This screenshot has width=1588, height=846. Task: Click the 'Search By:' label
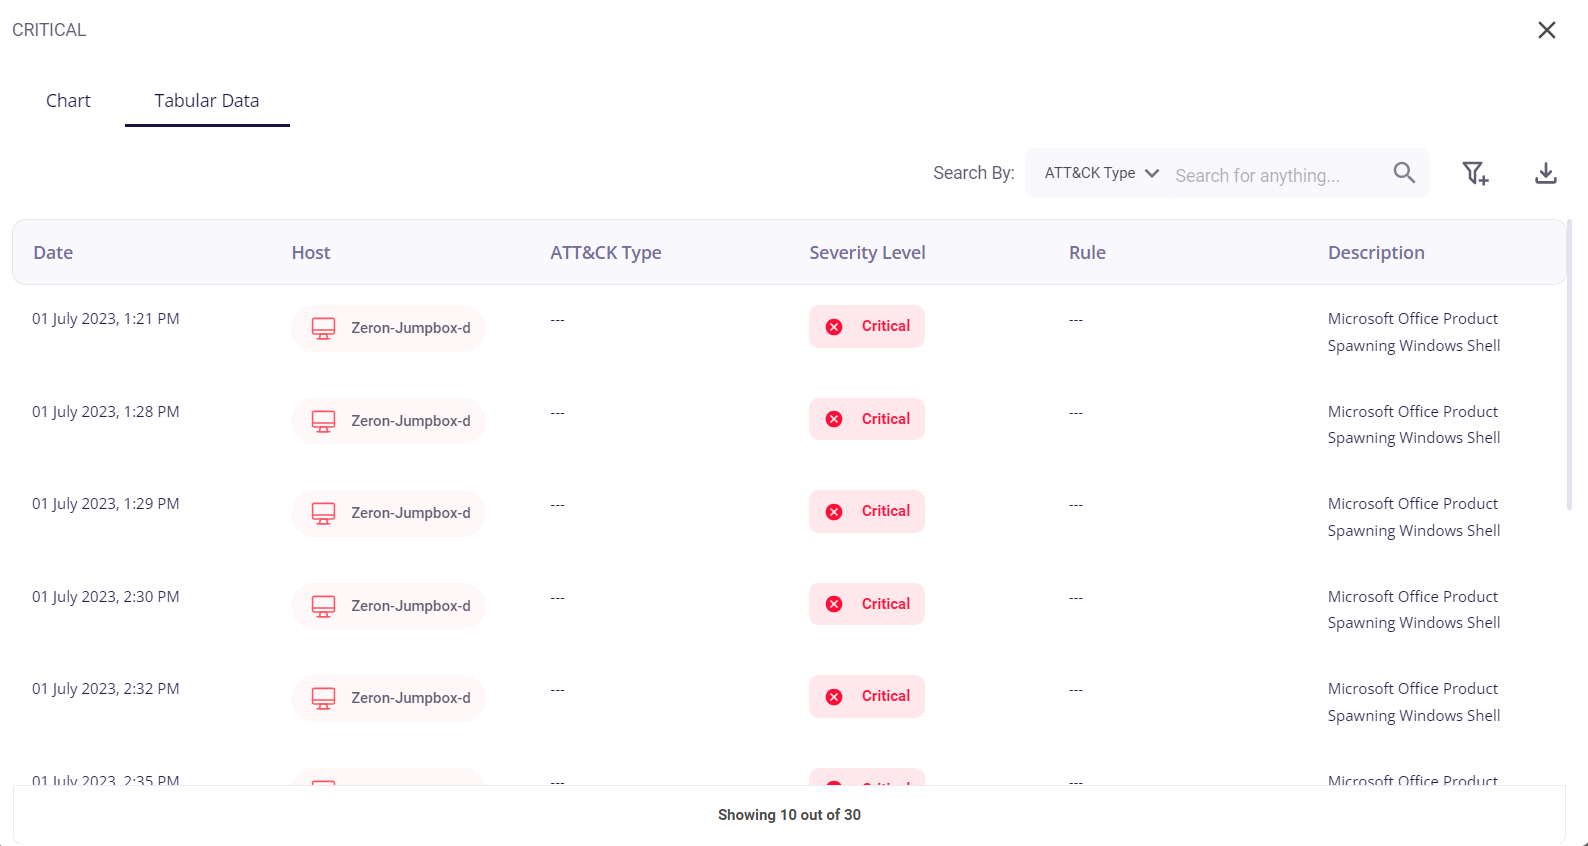coord(973,173)
